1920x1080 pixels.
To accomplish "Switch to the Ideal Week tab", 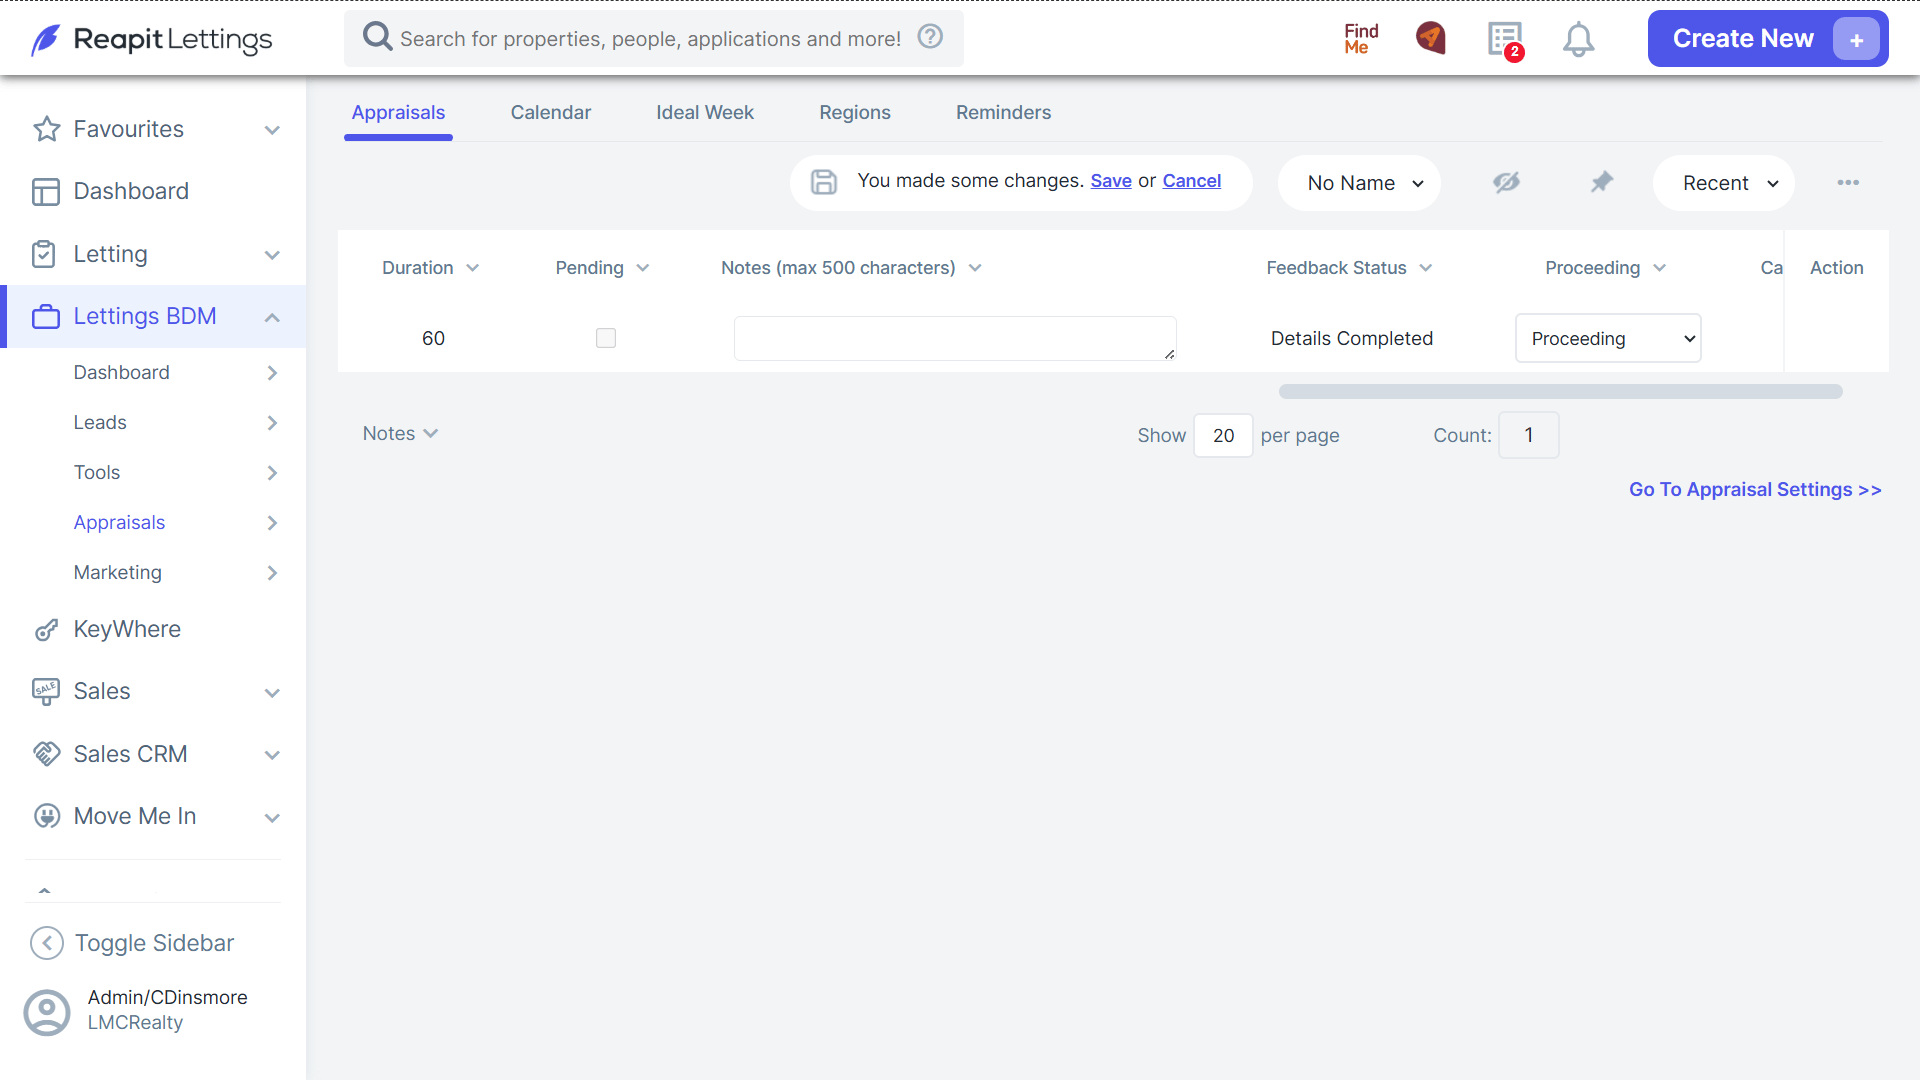I will (705, 113).
